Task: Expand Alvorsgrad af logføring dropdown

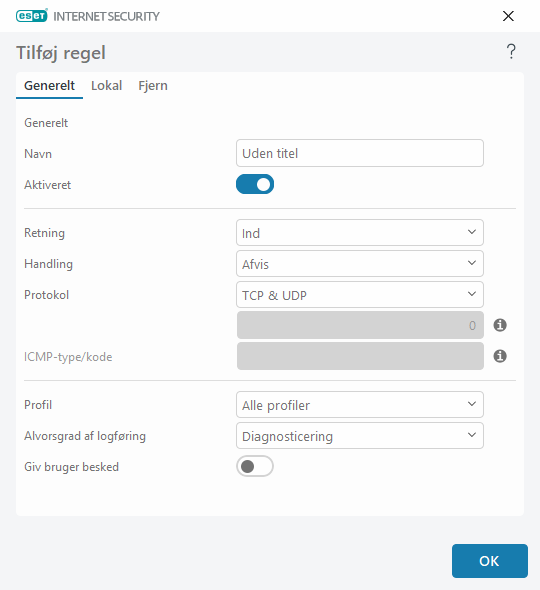Action: coord(360,436)
